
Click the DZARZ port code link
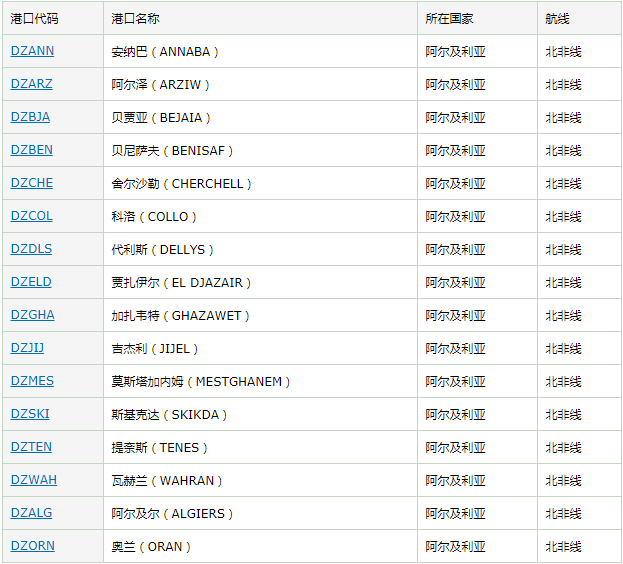click(31, 84)
